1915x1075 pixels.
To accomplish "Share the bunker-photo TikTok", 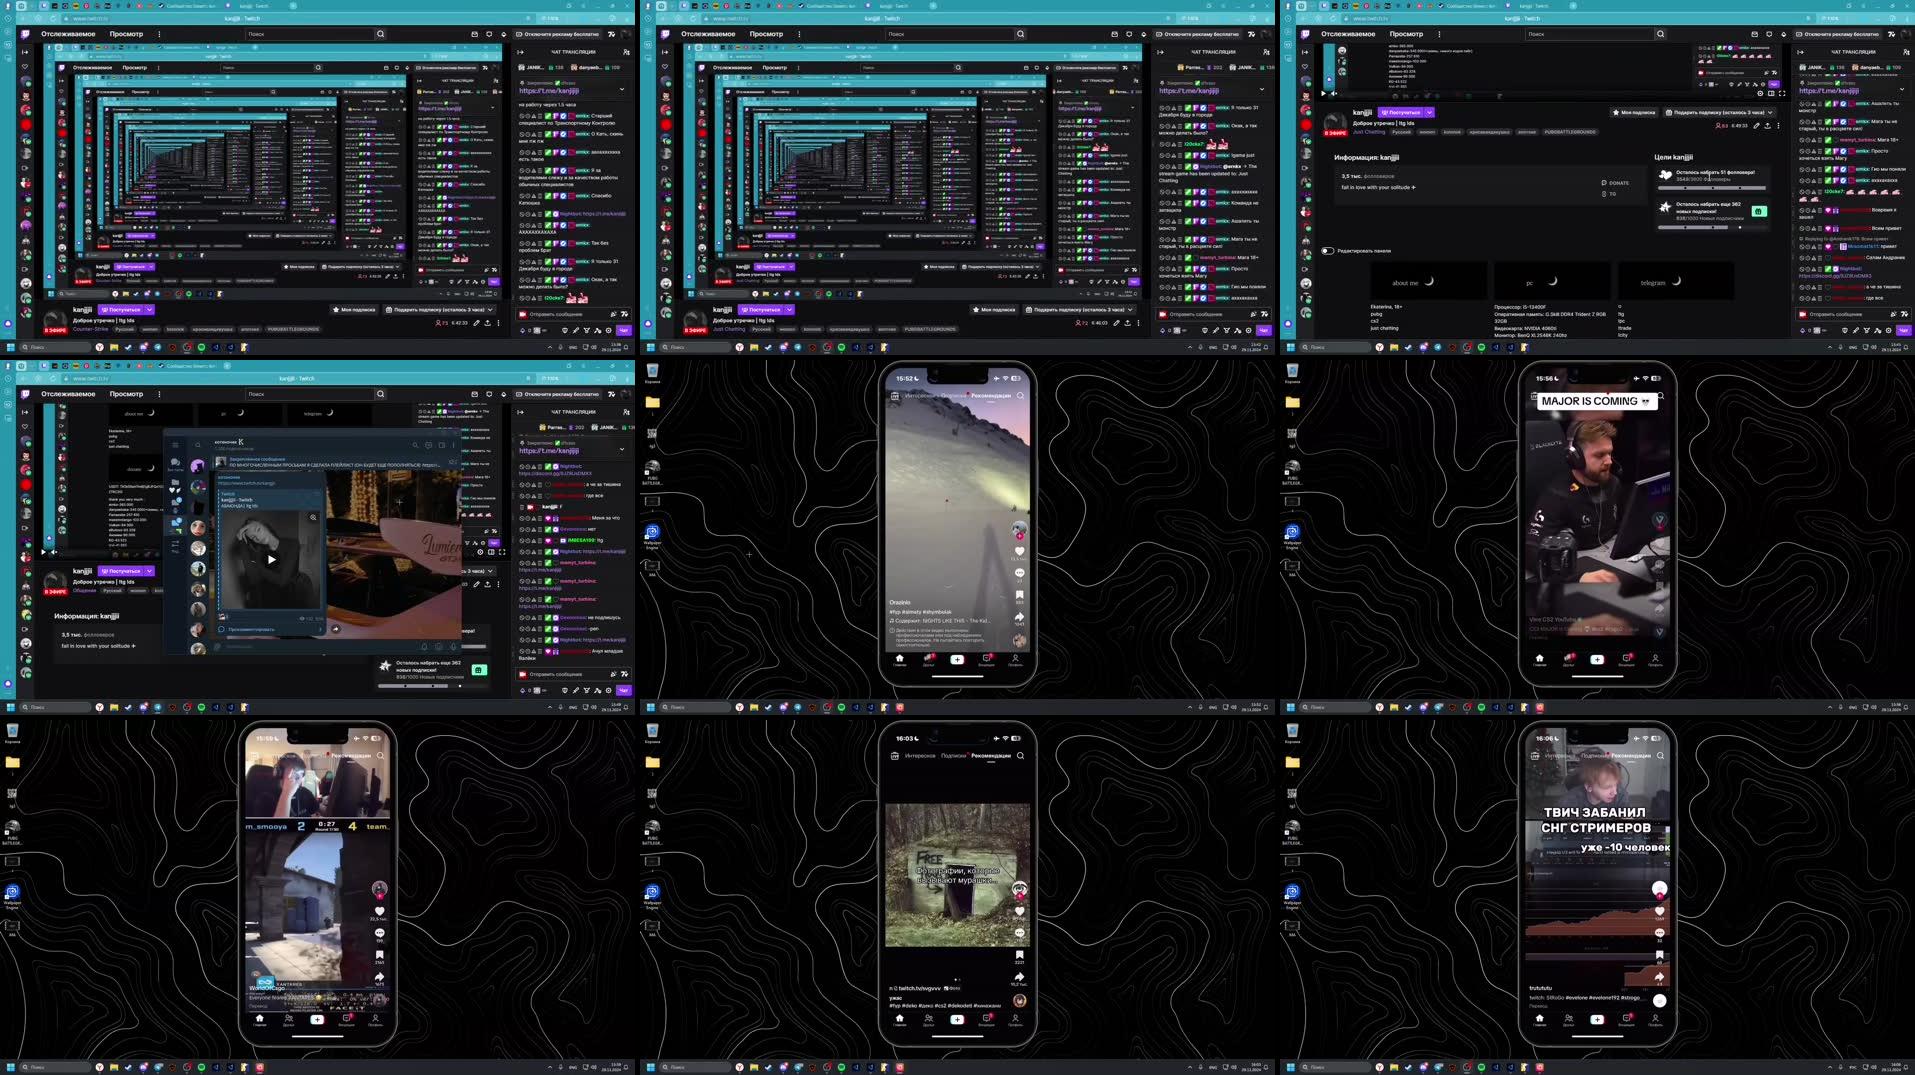I will click(1019, 978).
